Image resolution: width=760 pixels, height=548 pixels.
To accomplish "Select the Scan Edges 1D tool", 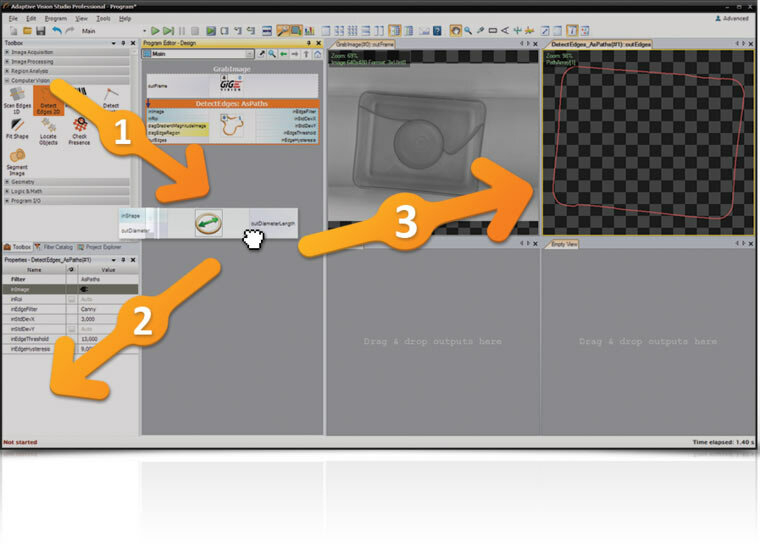I will click(x=17, y=101).
